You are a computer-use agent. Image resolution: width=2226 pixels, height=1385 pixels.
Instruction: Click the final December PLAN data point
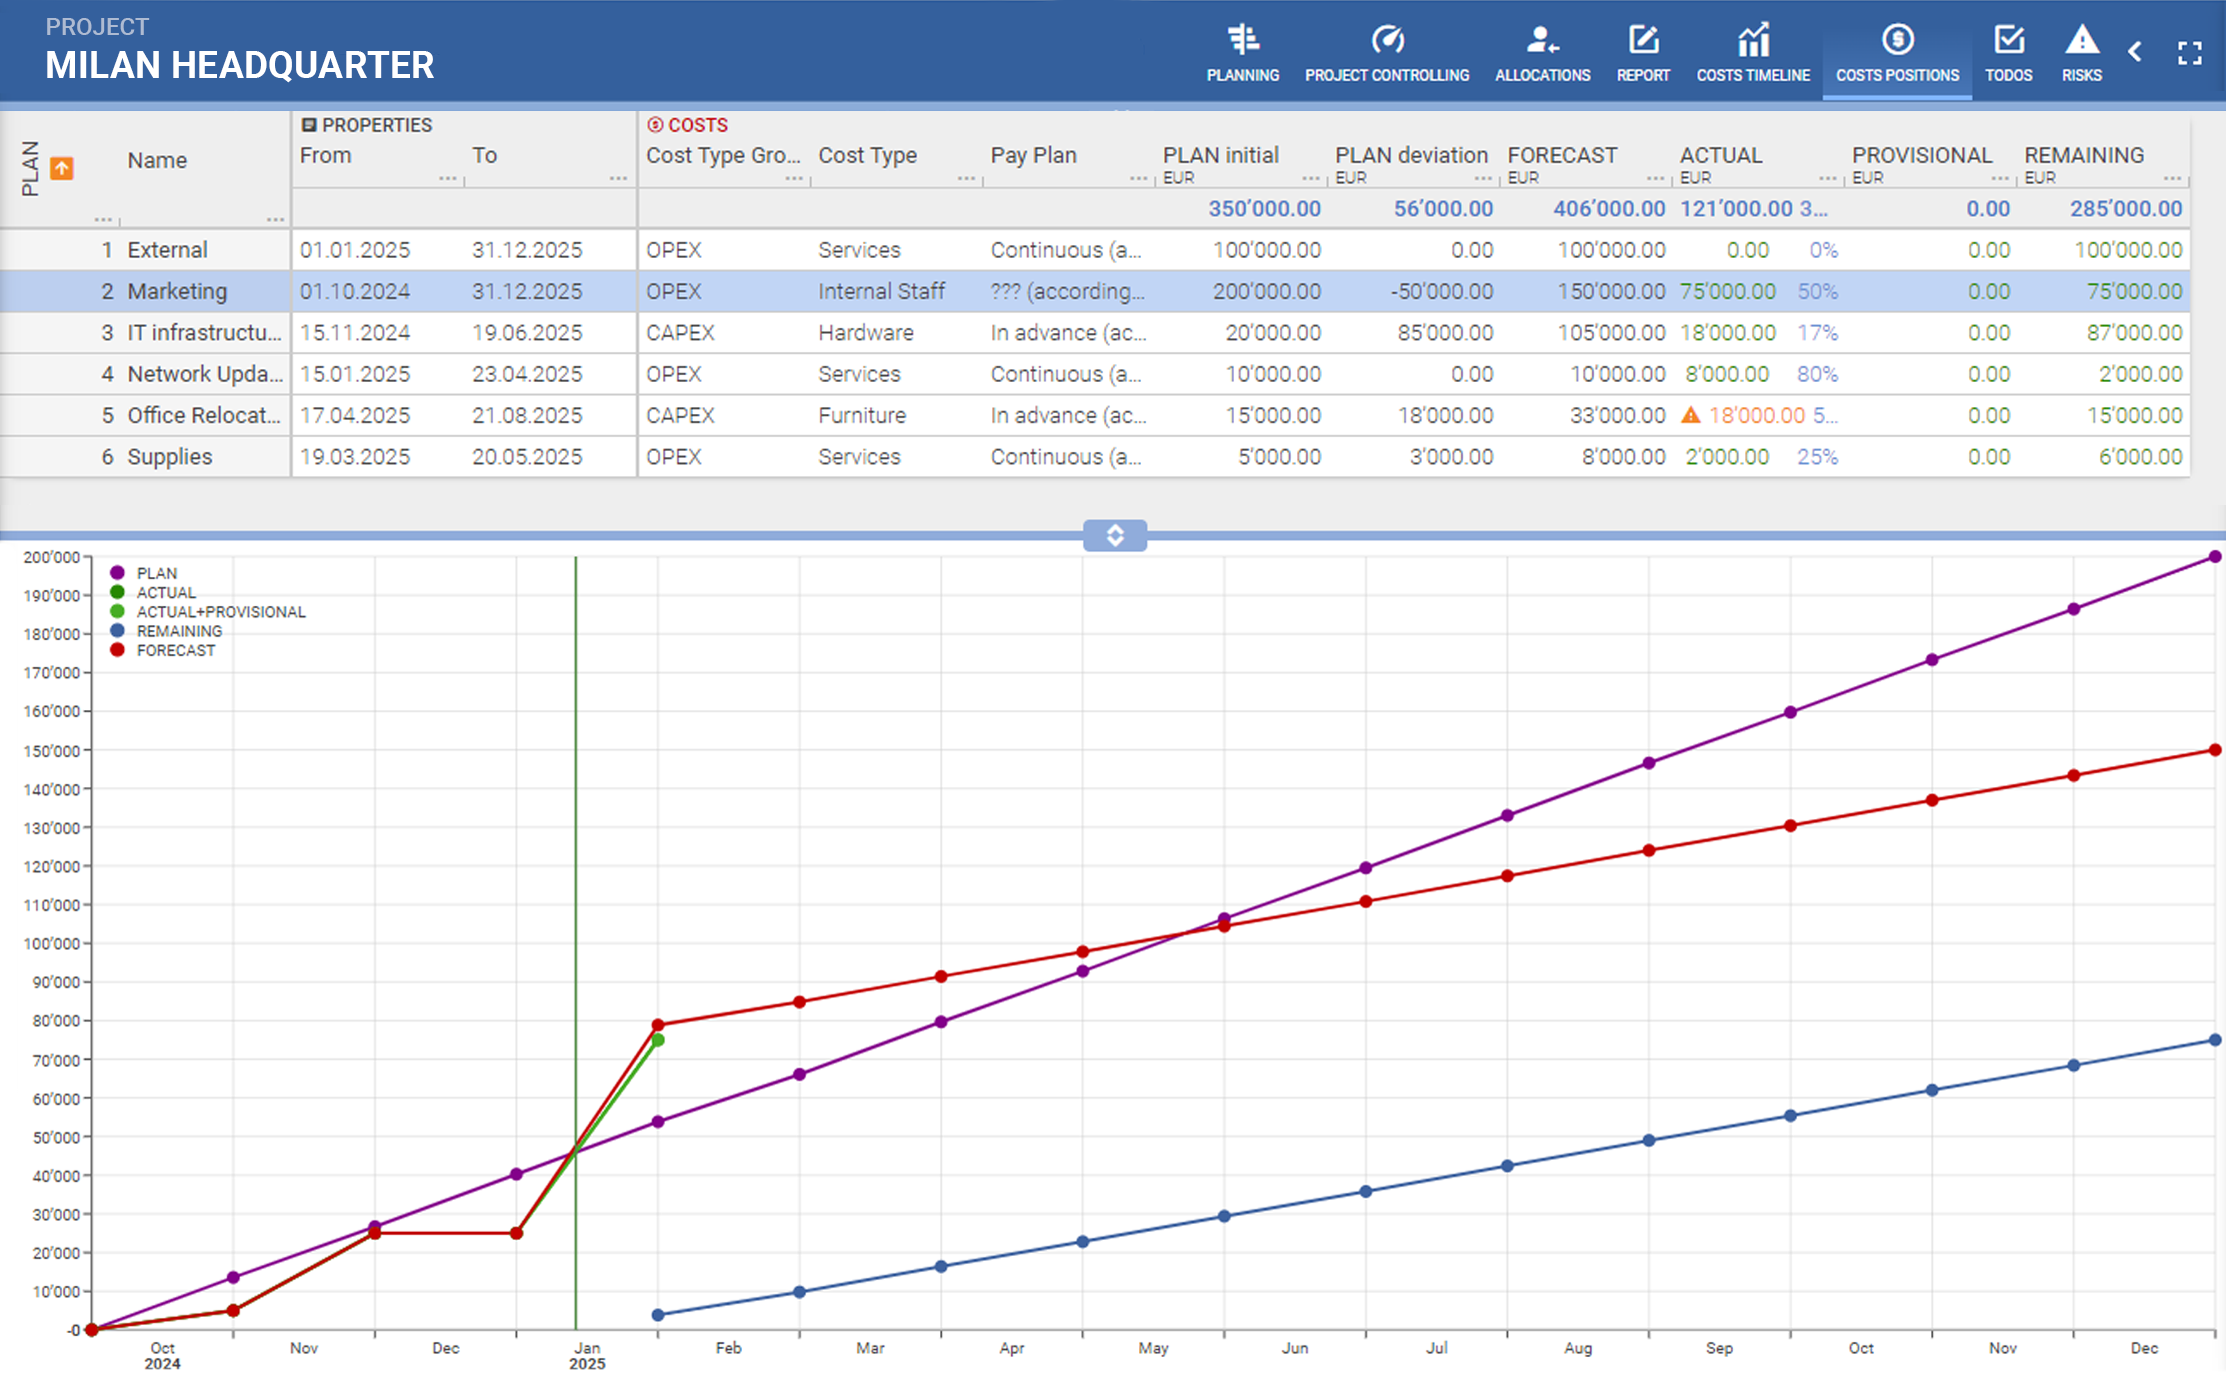(2215, 557)
